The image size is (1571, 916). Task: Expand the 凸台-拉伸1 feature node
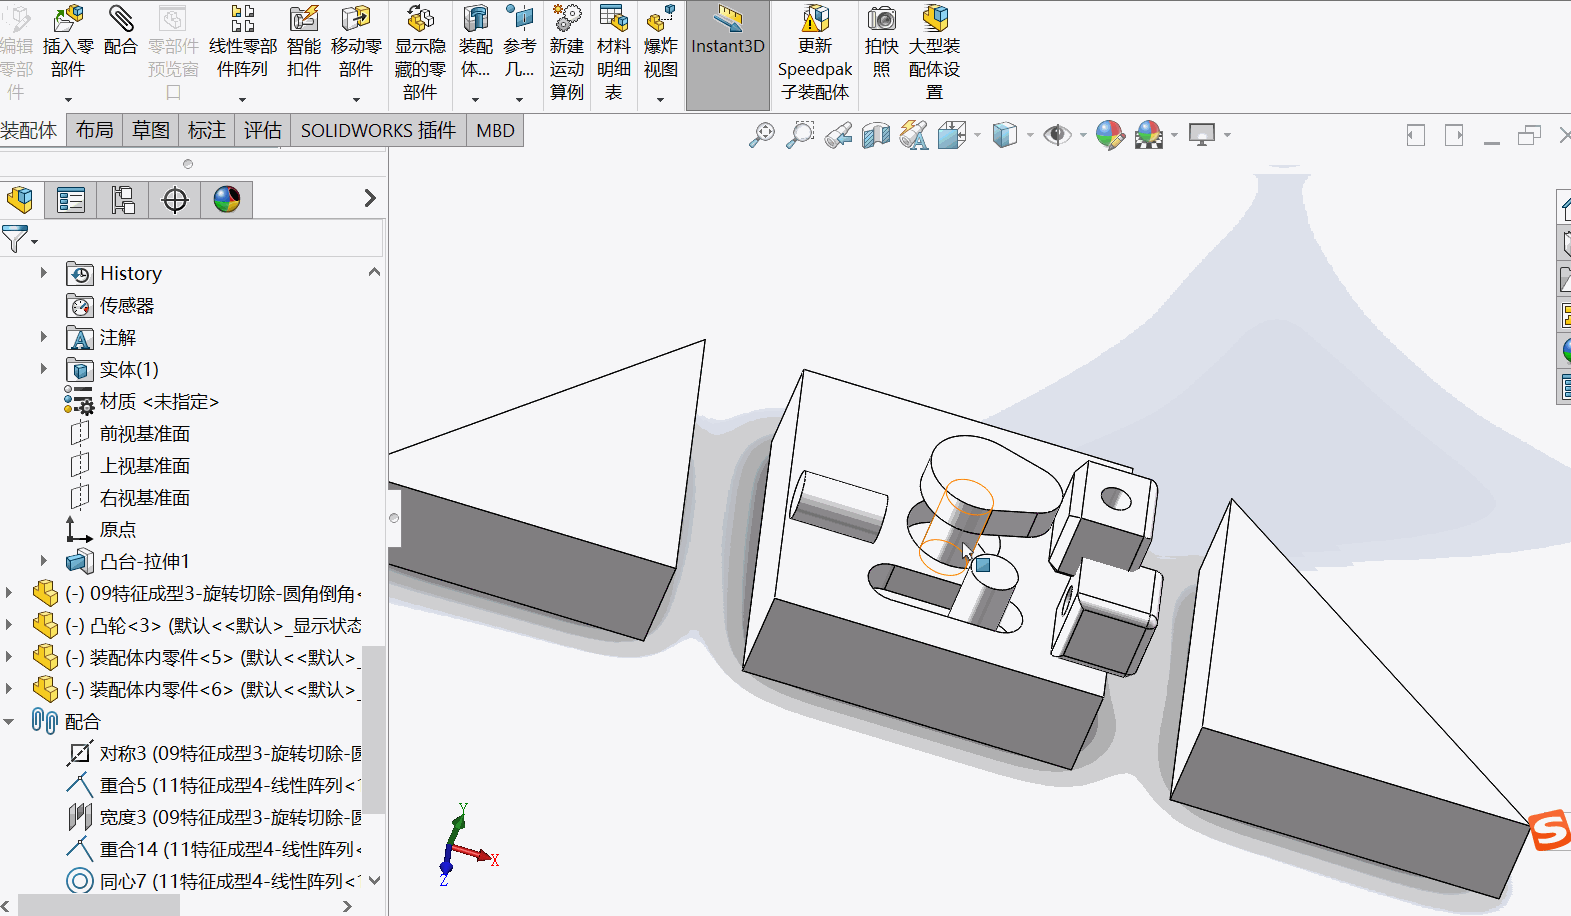[x=43, y=561]
